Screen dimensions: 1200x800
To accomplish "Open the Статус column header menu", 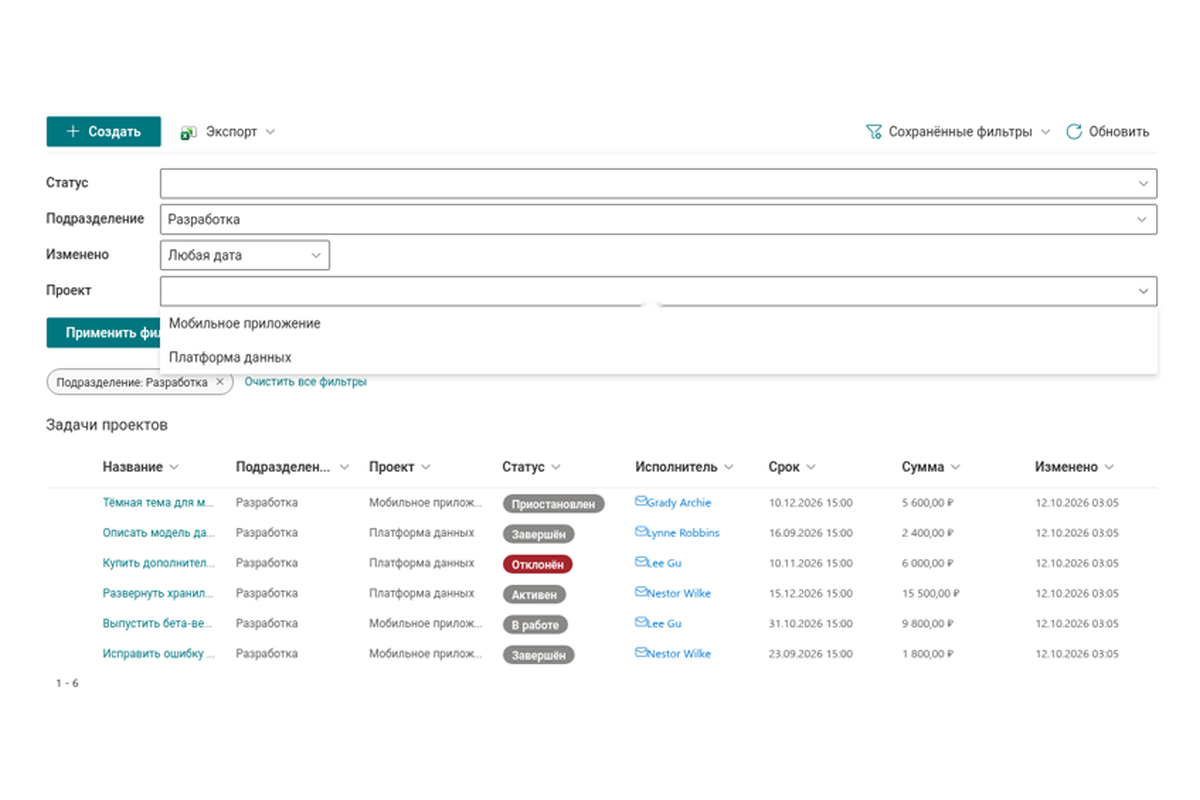I will 531,467.
